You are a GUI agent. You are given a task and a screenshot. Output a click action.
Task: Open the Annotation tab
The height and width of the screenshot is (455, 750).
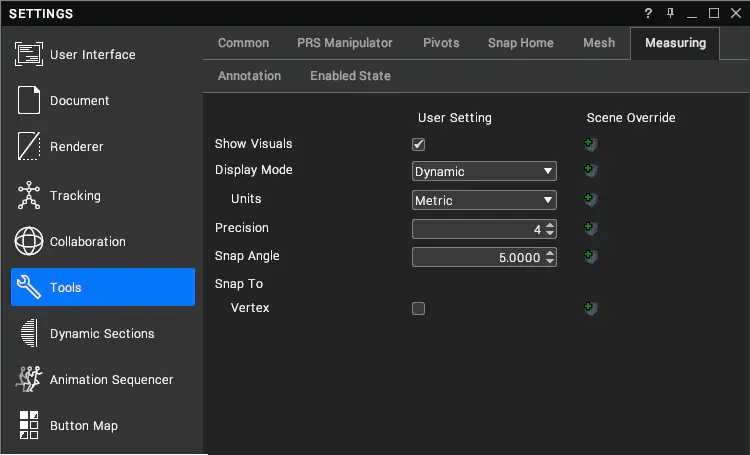click(249, 76)
